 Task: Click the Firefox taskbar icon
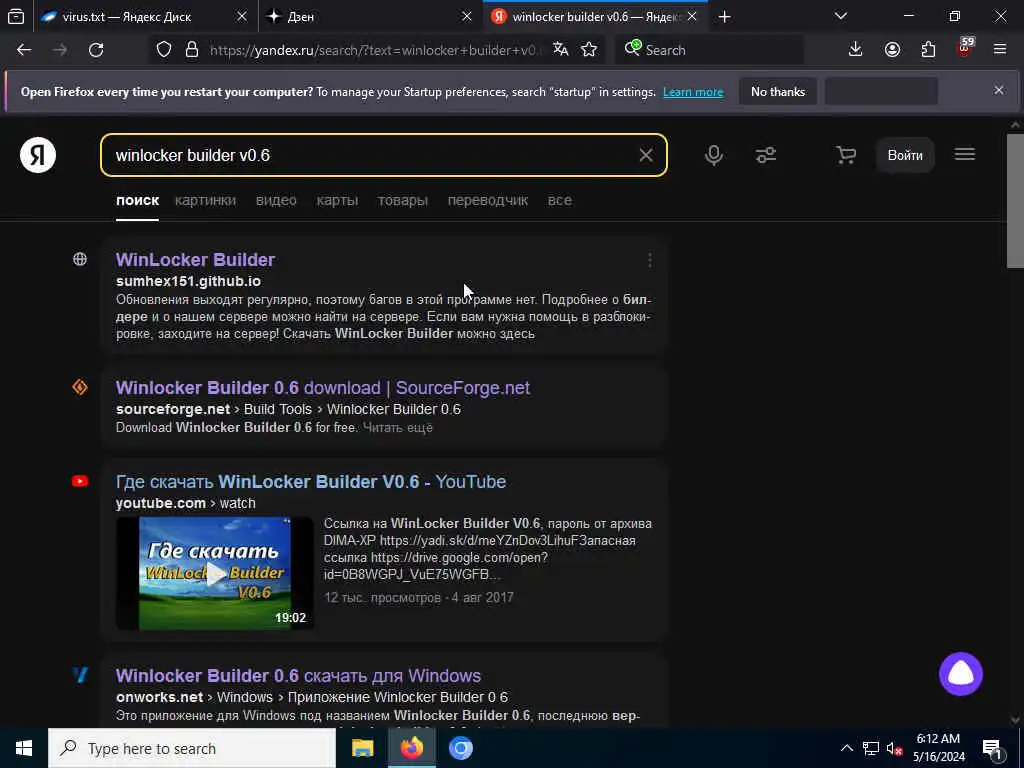pyautogui.click(x=411, y=748)
